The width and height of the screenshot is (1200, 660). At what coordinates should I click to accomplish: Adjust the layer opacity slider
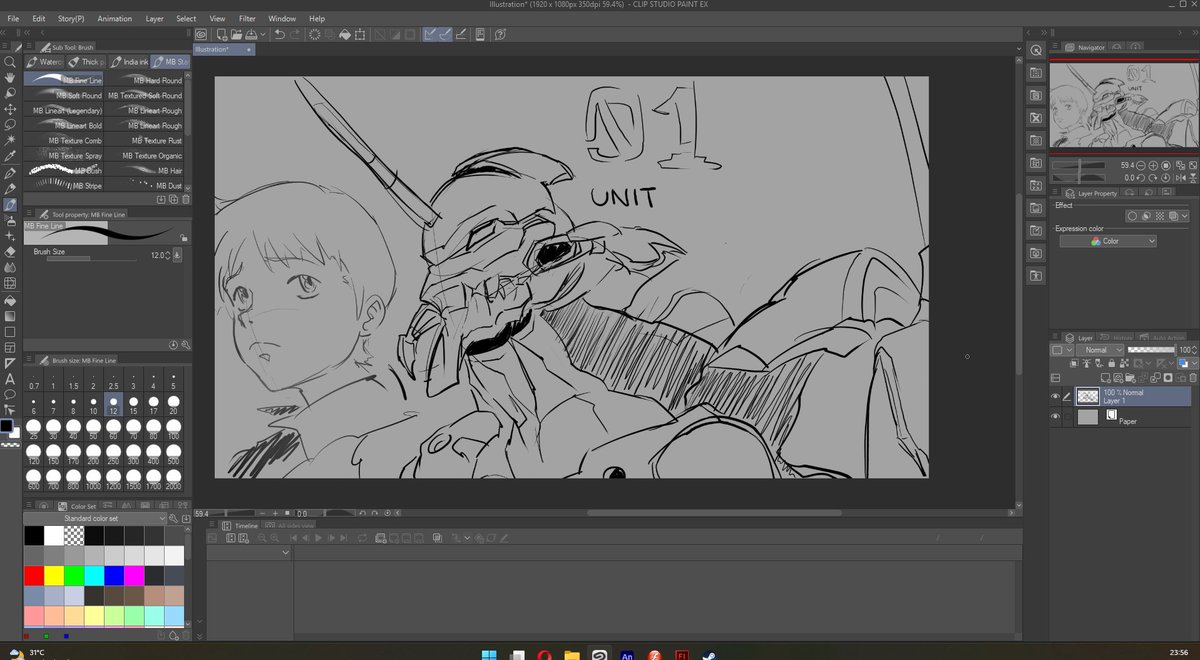coord(1151,350)
